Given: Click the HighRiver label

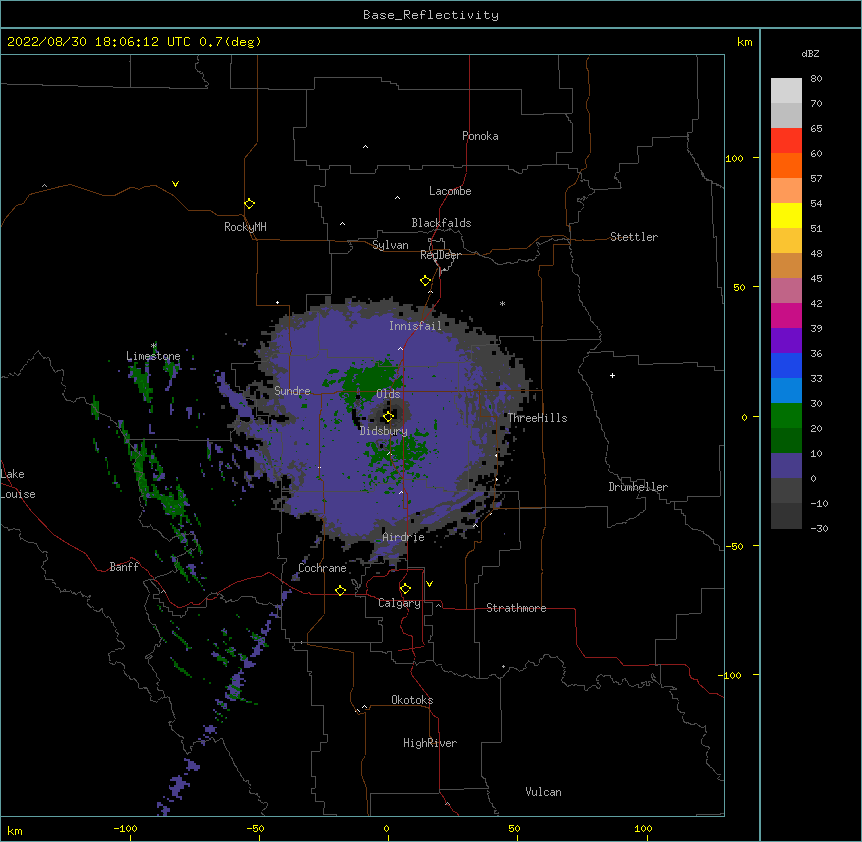Looking at the screenshot, I should pos(430,743).
